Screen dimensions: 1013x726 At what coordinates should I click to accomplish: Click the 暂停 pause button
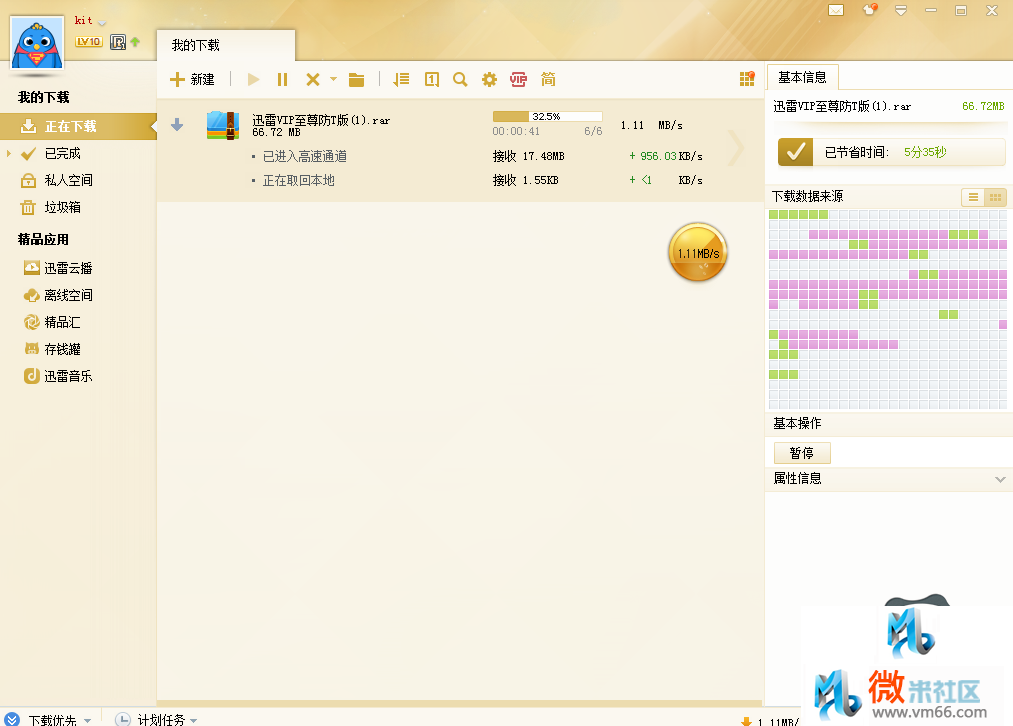coord(802,453)
